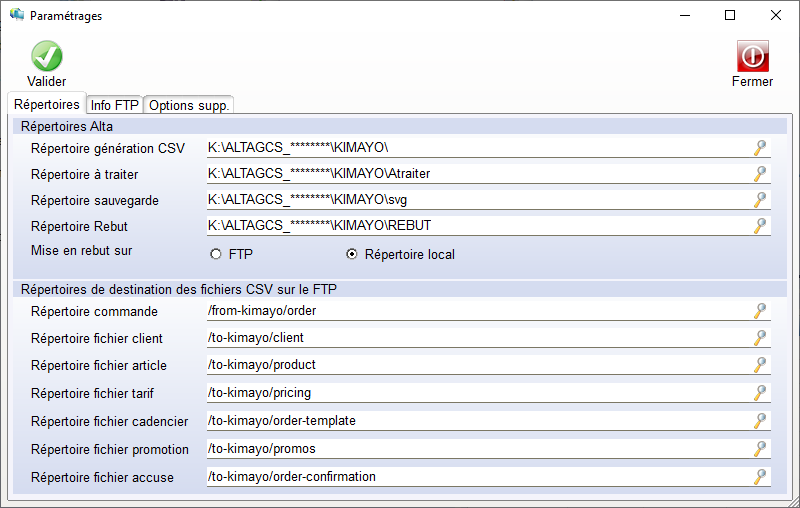The width and height of the screenshot is (800, 508).
Task: Click the Répertoire sauvegarde path input field
Action: 475,200
